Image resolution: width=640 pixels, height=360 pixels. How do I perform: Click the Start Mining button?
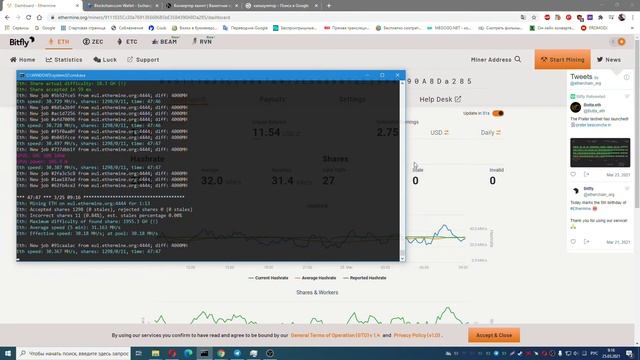562,60
